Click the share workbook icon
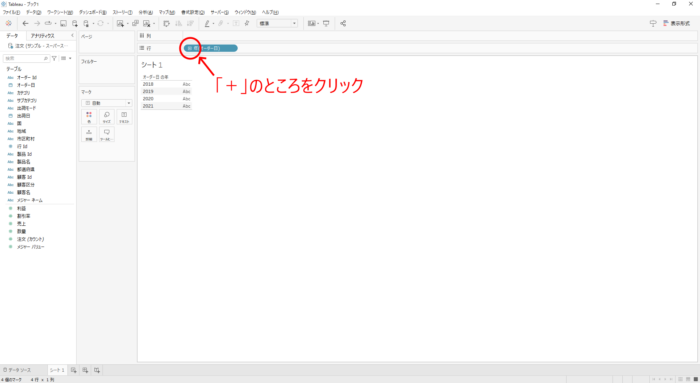Image resolution: width=700 pixels, height=383 pixels. point(343,23)
